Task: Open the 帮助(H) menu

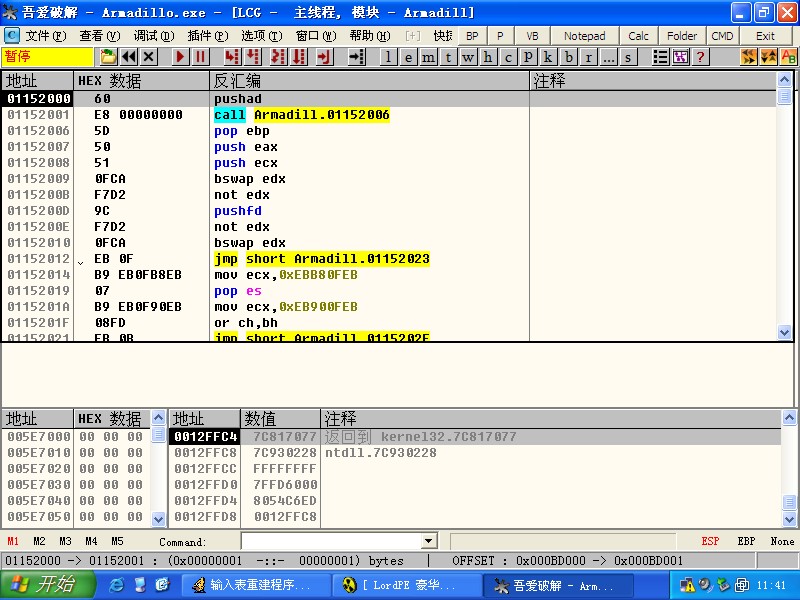Action: 369,36
